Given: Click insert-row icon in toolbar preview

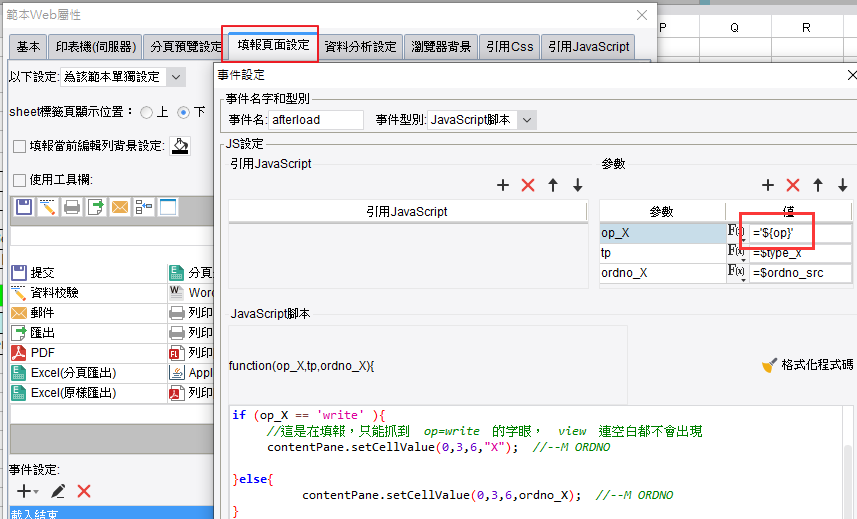Looking at the screenshot, I should (144, 207).
